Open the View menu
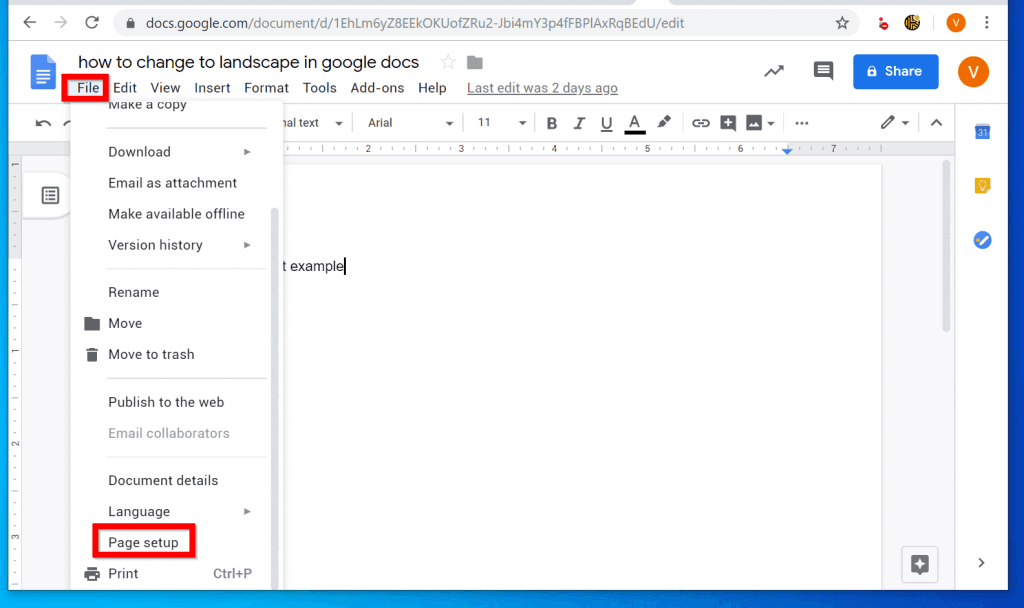 coord(165,88)
